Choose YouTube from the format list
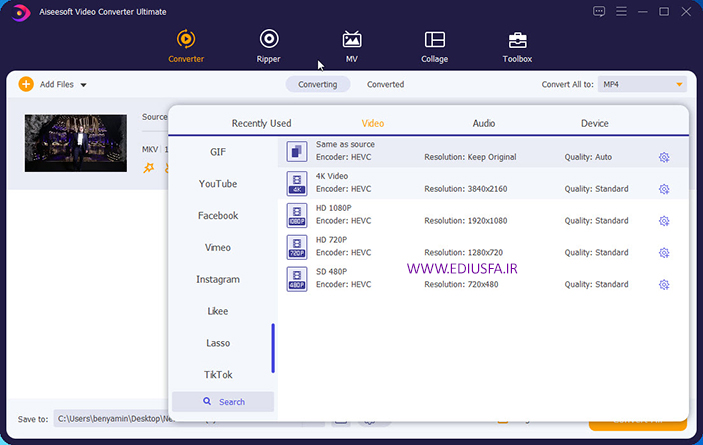 coord(218,184)
